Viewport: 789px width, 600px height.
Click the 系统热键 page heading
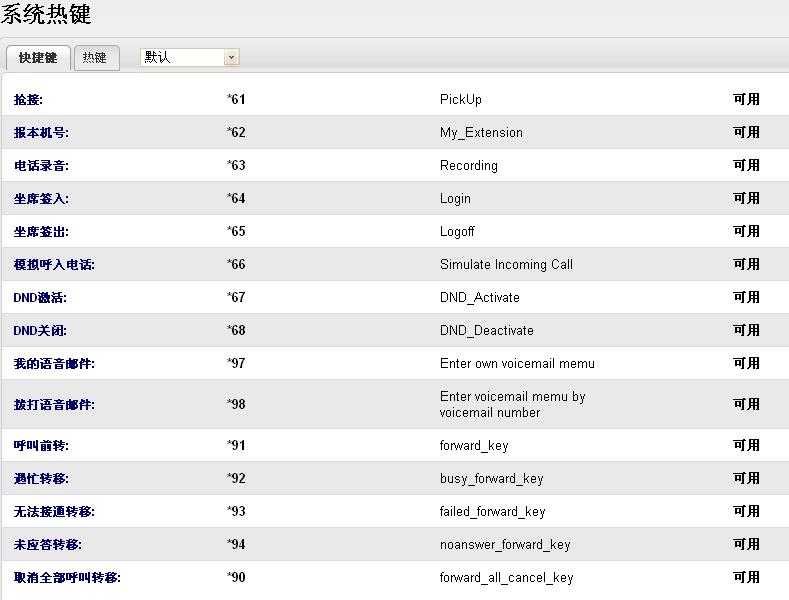pyautogui.click(x=46, y=14)
